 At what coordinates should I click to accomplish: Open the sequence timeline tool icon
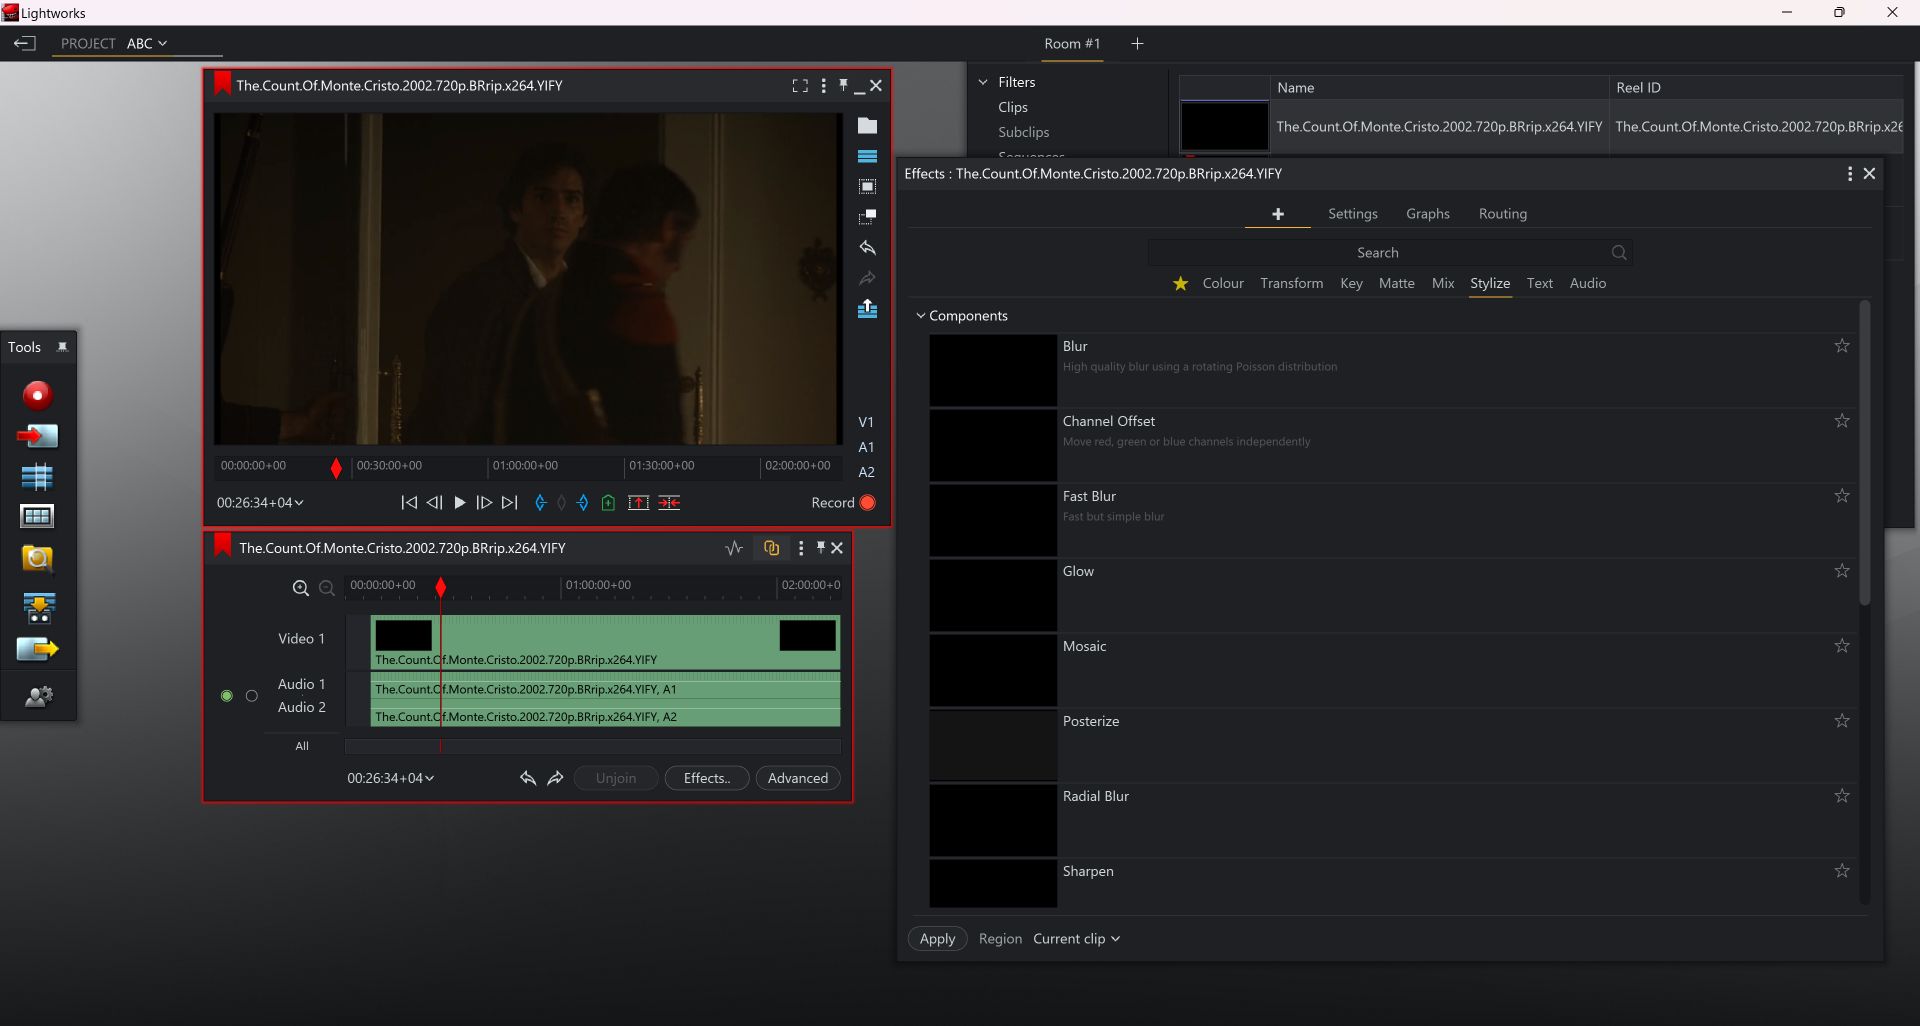tap(37, 477)
